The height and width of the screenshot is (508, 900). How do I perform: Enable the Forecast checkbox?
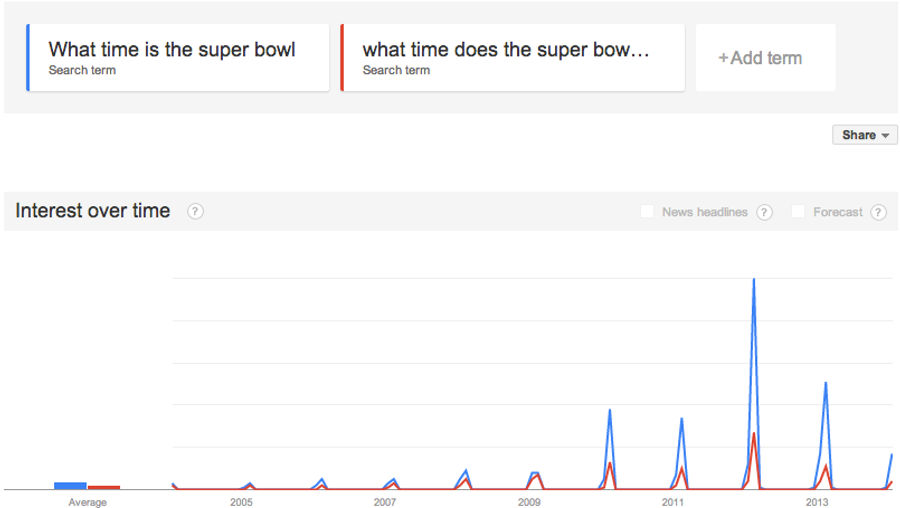[798, 211]
